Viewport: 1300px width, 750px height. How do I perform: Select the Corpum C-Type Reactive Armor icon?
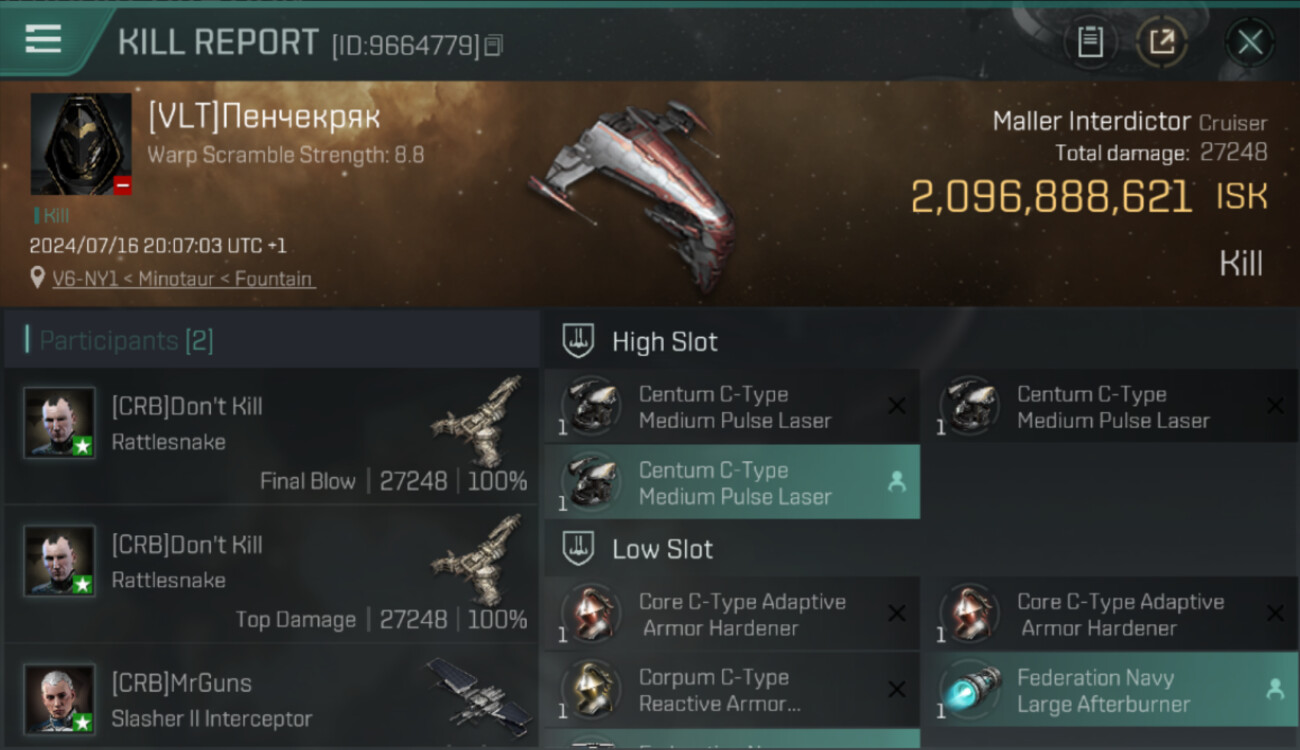point(591,690)
